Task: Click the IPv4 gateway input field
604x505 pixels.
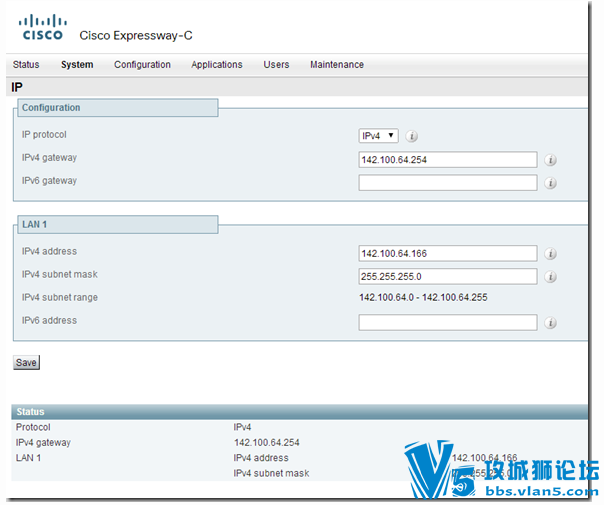Action: tap(448, 159)
